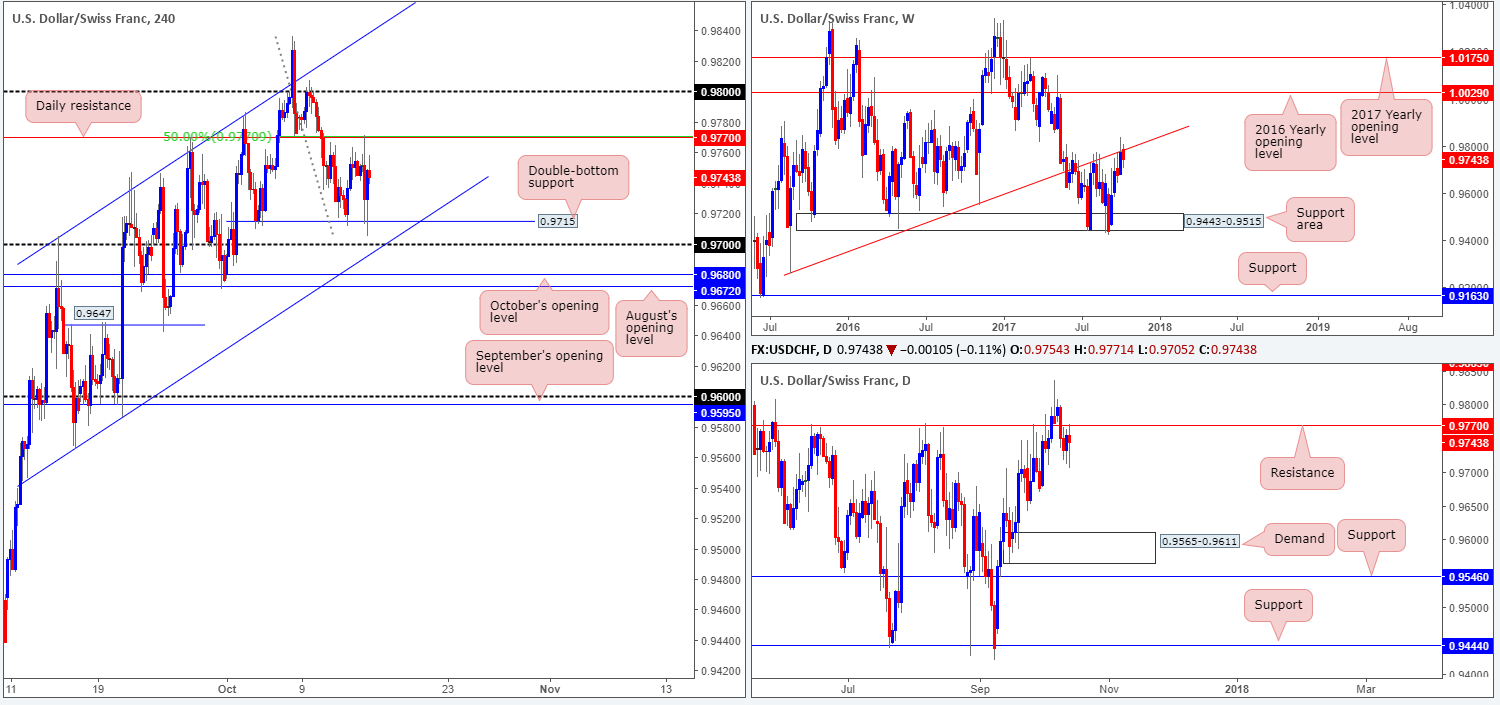Select the red 1.00290 weekly price label

point(1466,92)
